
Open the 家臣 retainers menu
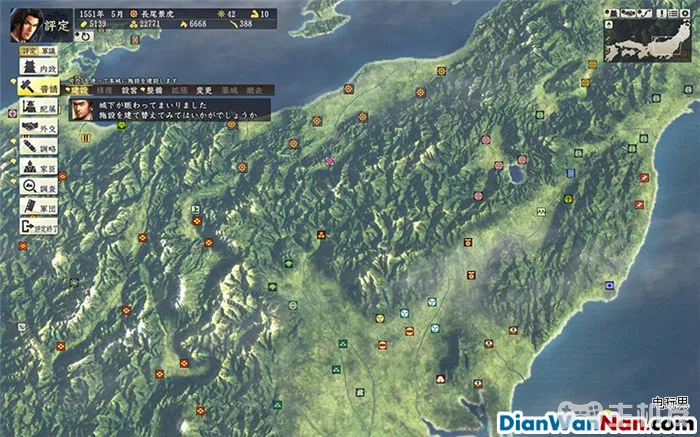(38, 166)
